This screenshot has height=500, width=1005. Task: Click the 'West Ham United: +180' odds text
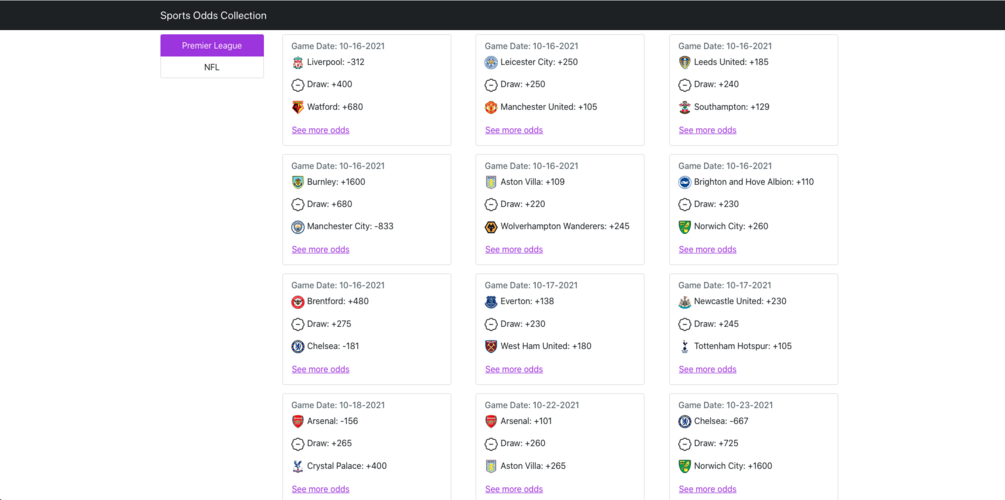[546, 346]
